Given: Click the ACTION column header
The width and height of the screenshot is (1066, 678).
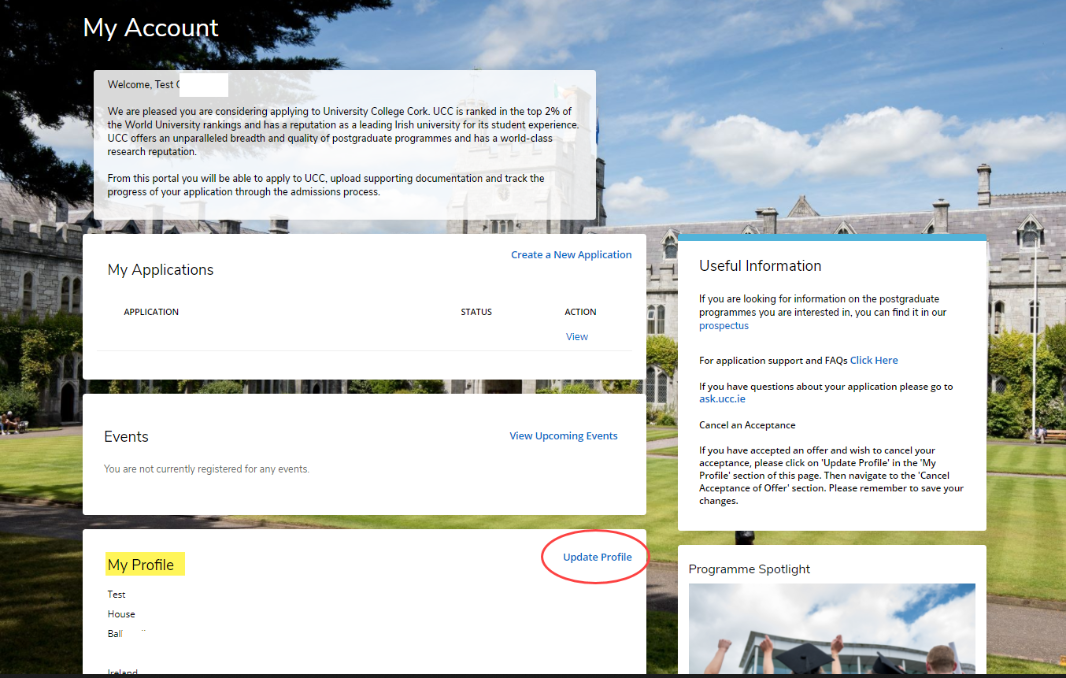Looking at the screenshot, I should pos(580,312).
